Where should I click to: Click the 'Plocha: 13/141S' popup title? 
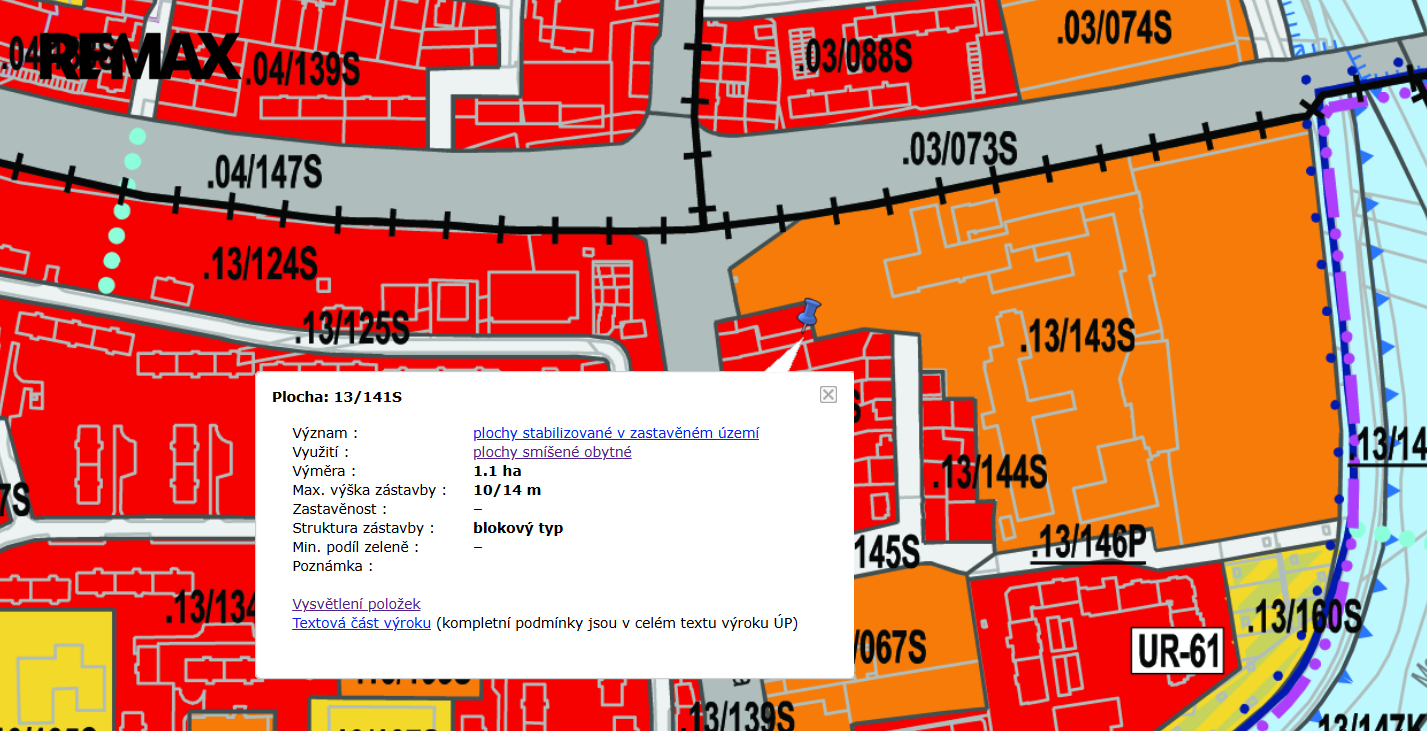[336, 397]
